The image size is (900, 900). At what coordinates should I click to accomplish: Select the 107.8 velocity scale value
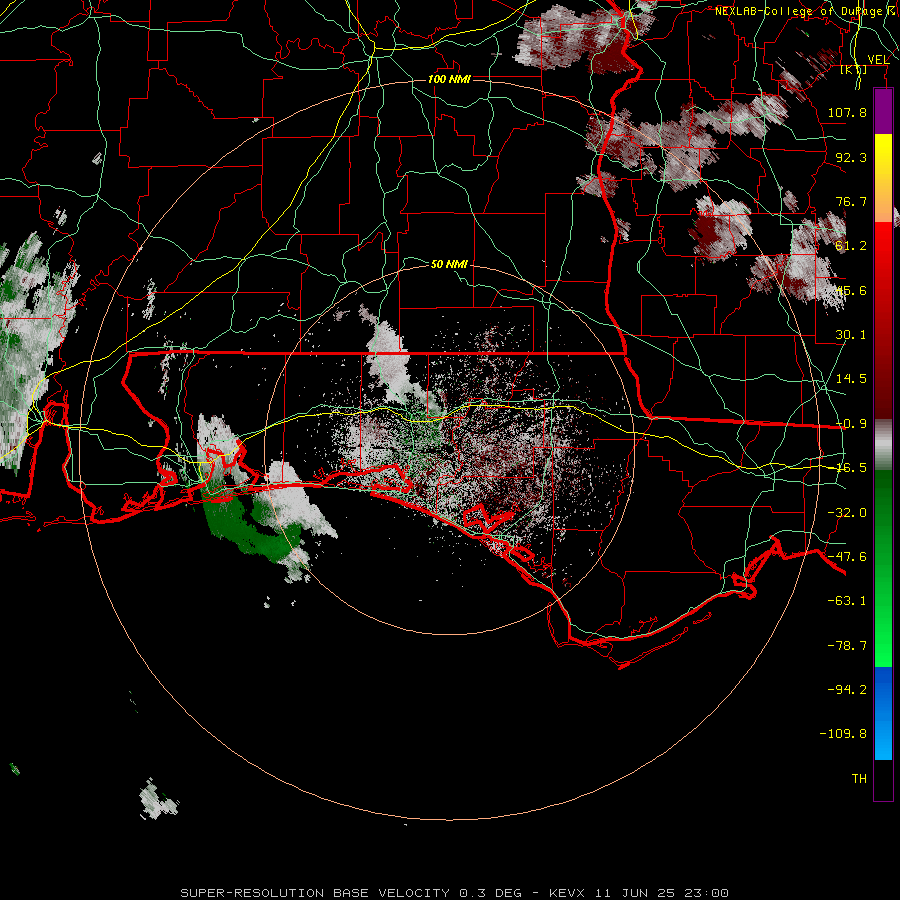coord(847,112)
